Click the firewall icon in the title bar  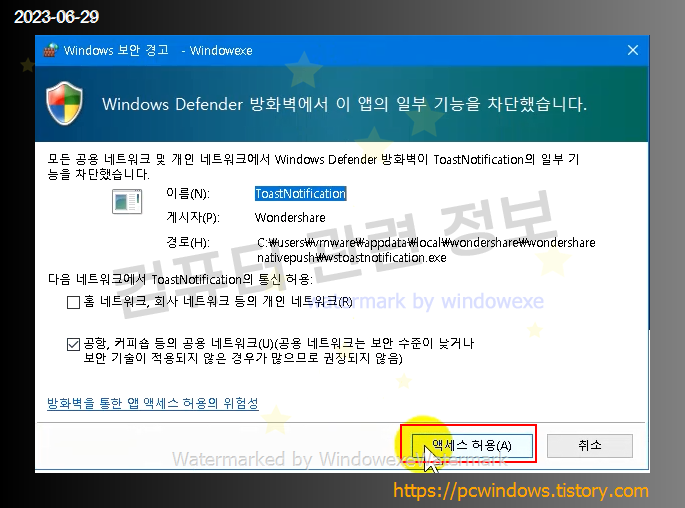(x=50, y=50)
